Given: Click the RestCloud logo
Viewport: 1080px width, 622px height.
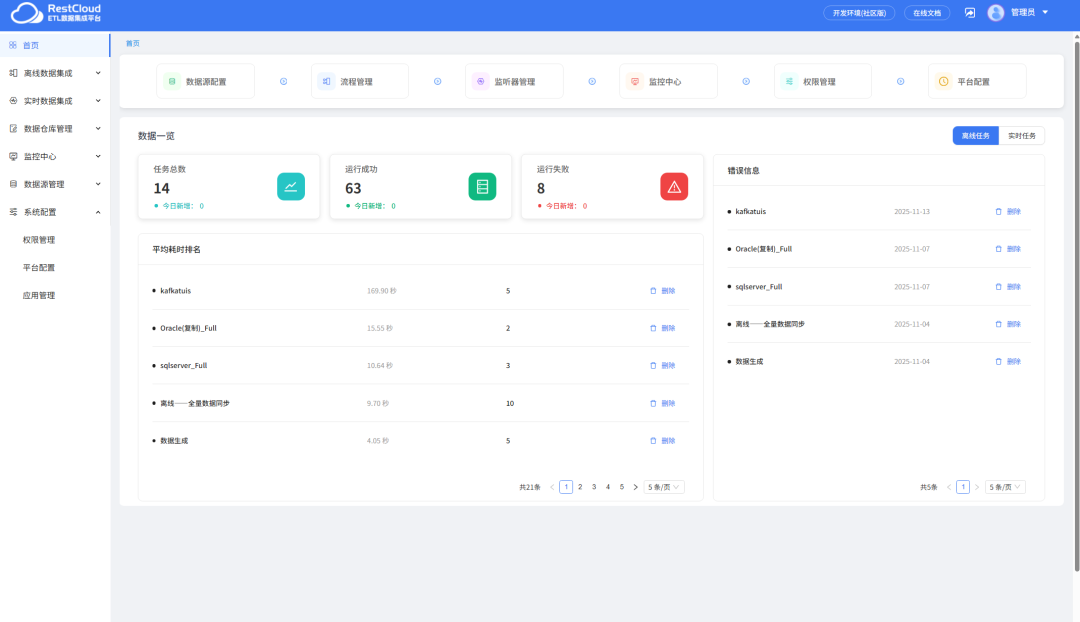Looking at the screenshot, I should tap(56, 12).
